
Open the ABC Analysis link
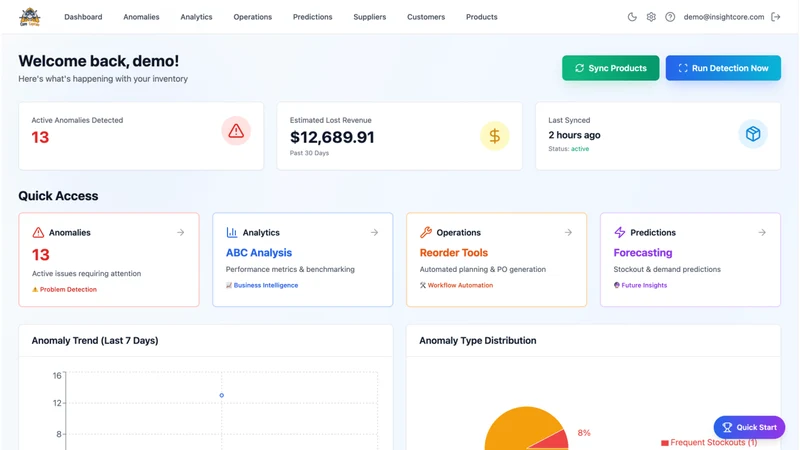pos(259,253)
